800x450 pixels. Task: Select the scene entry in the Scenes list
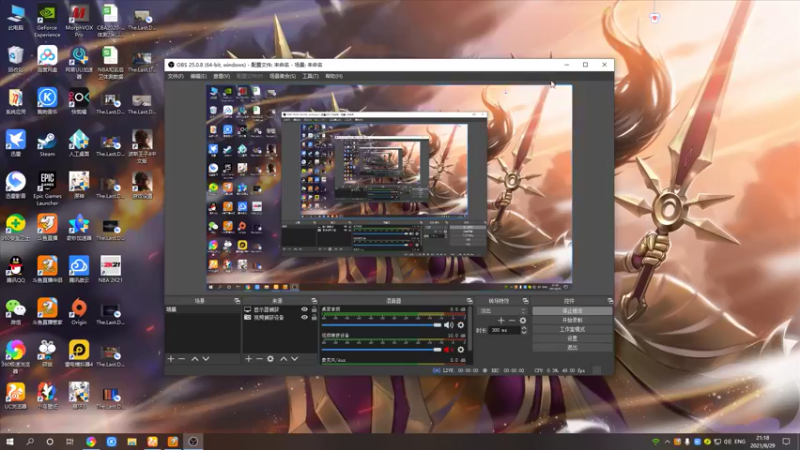point(203,309)
